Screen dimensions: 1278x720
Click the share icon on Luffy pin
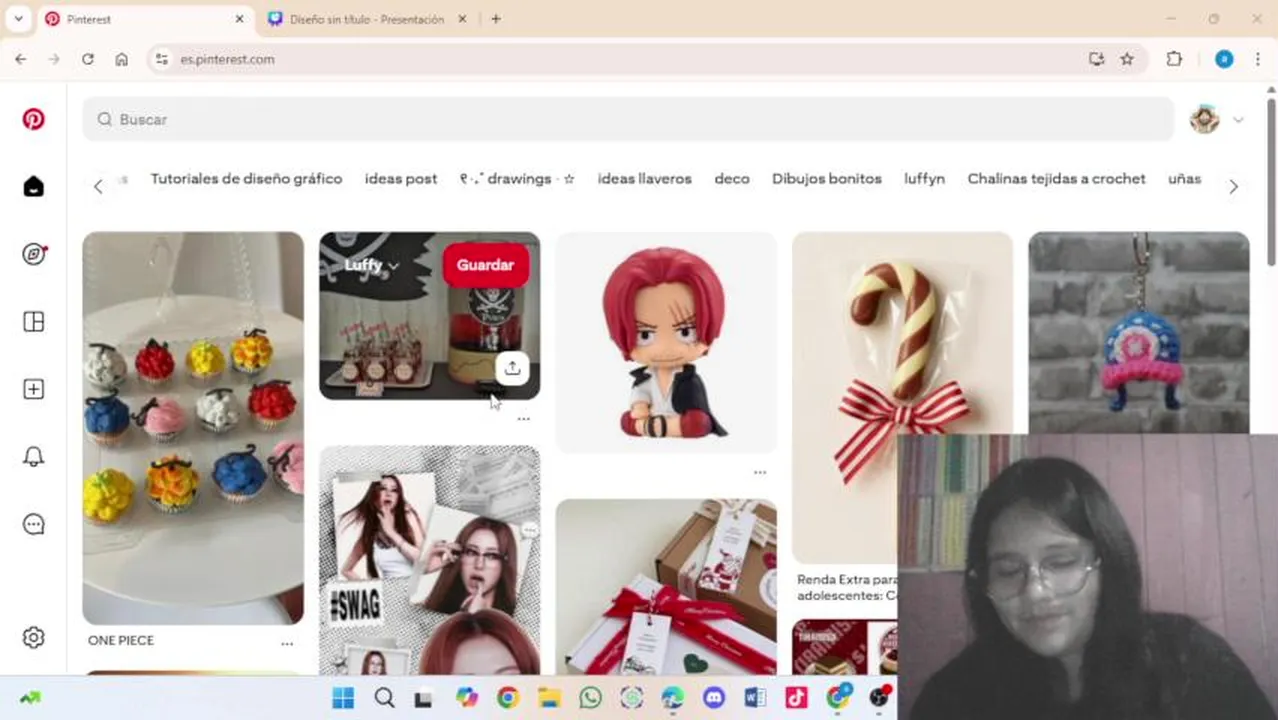(512, 367)
